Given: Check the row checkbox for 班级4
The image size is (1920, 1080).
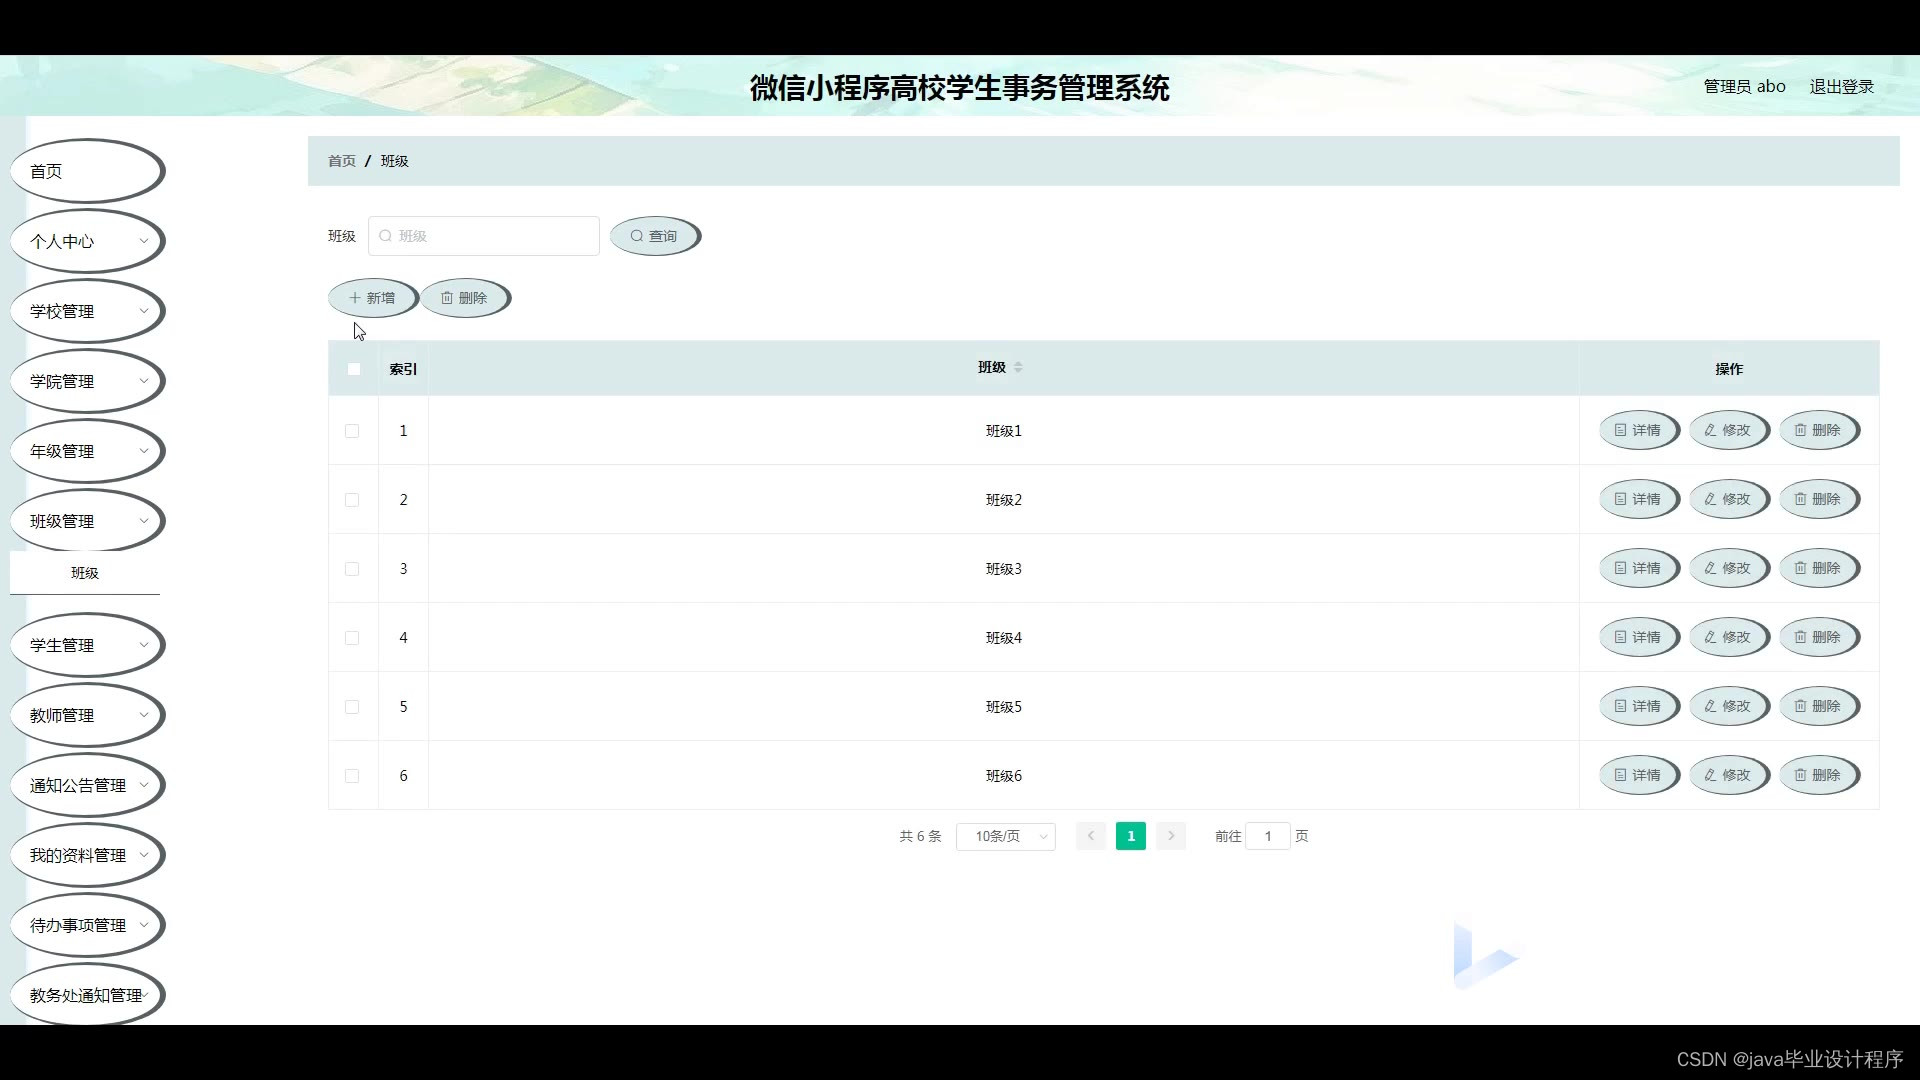Looking at the screenshot, I should 352,638.
